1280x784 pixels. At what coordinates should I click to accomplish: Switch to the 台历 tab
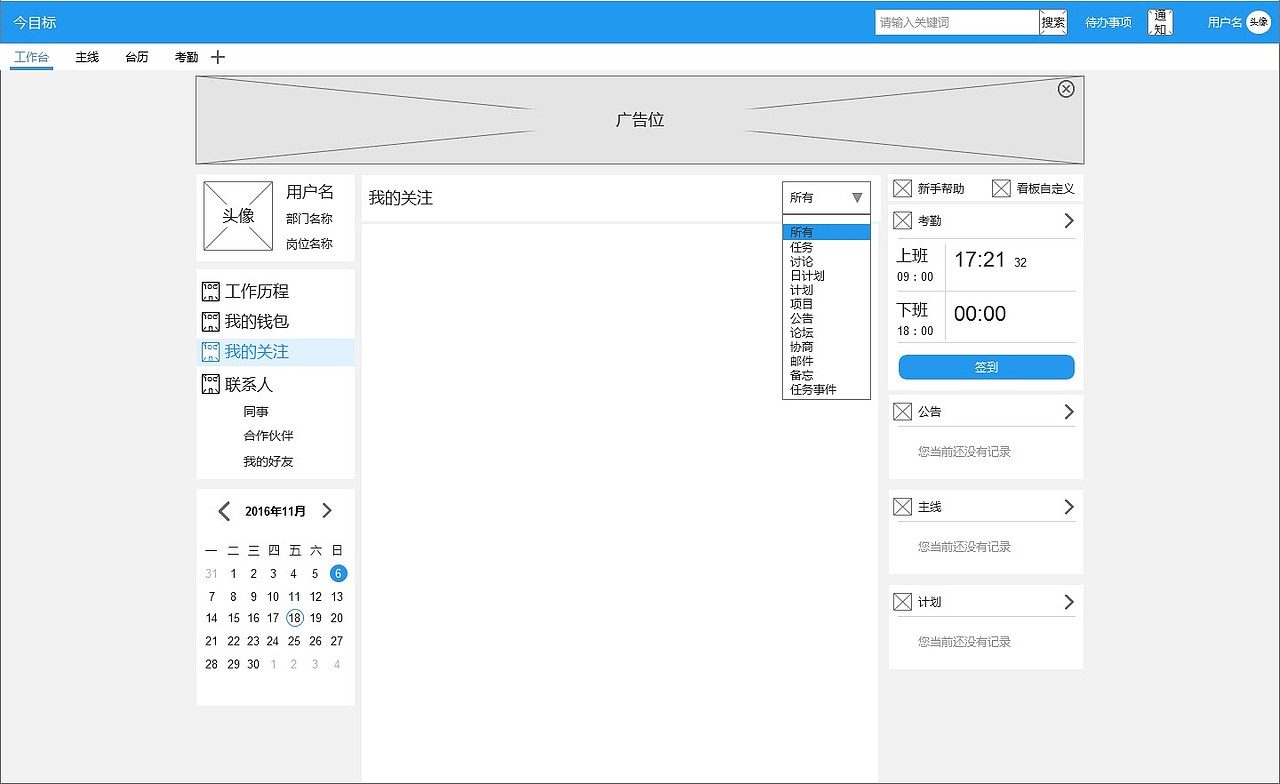pos(137,57)
